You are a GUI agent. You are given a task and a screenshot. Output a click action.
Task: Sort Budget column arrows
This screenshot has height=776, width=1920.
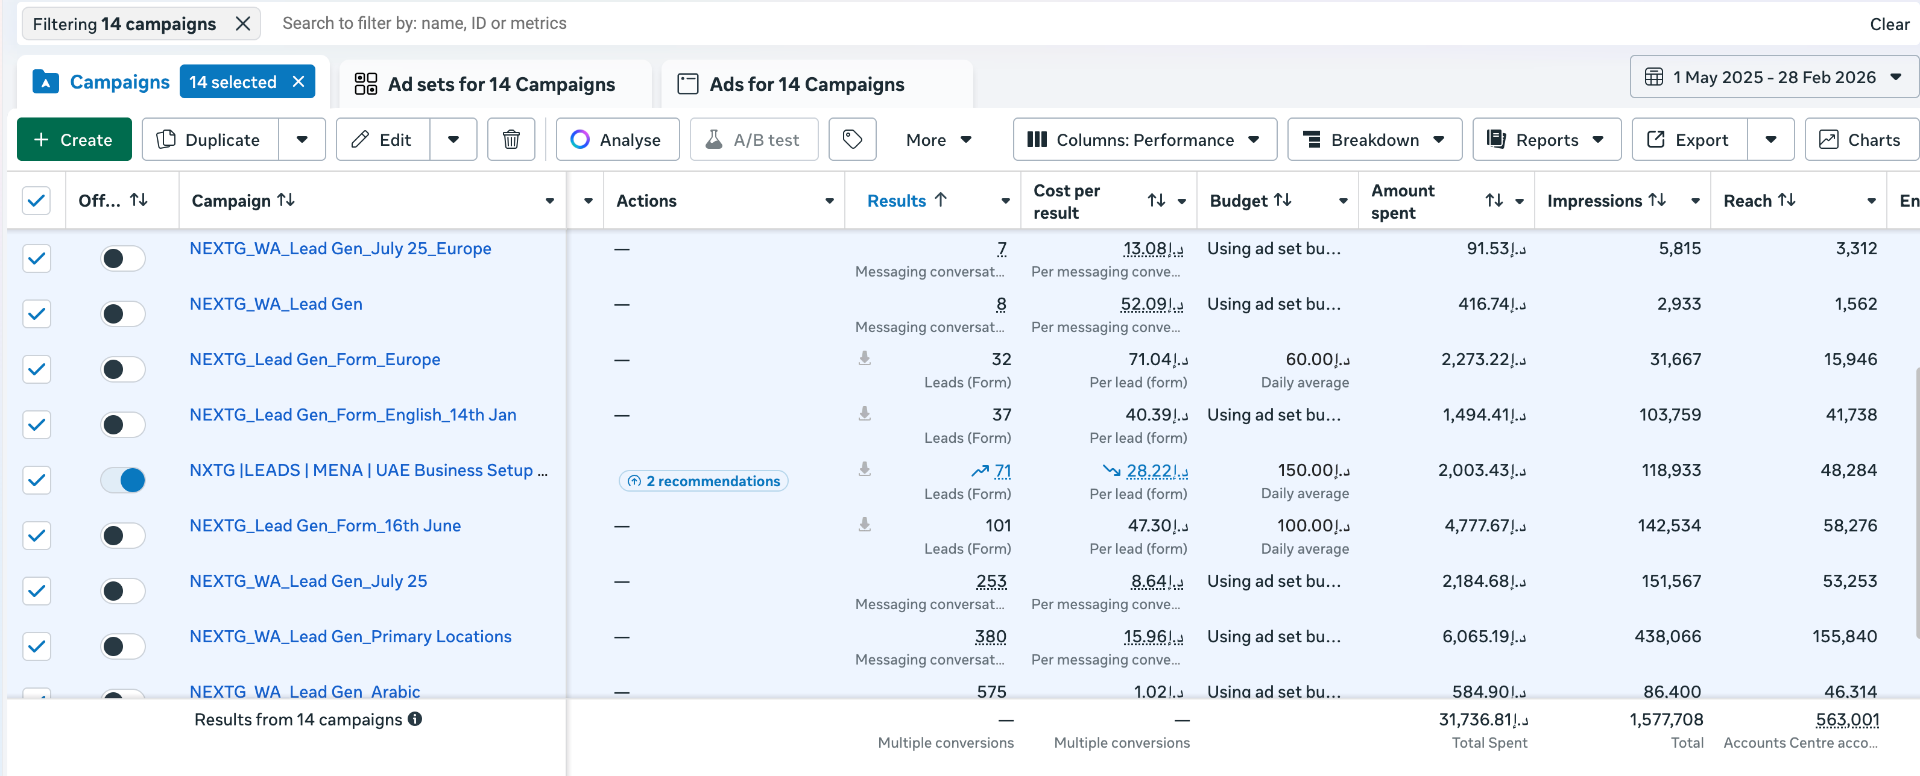pyautogui.click(x=1283, y=200)
